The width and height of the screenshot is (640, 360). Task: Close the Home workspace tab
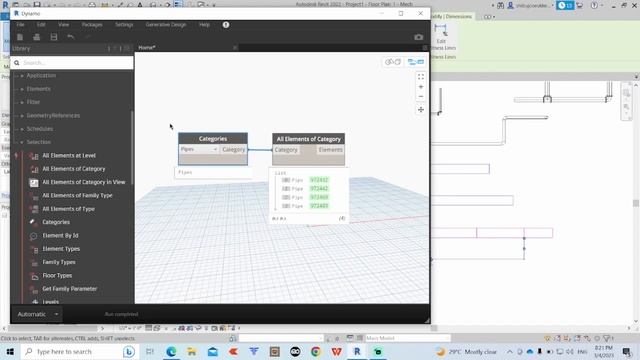235,48
